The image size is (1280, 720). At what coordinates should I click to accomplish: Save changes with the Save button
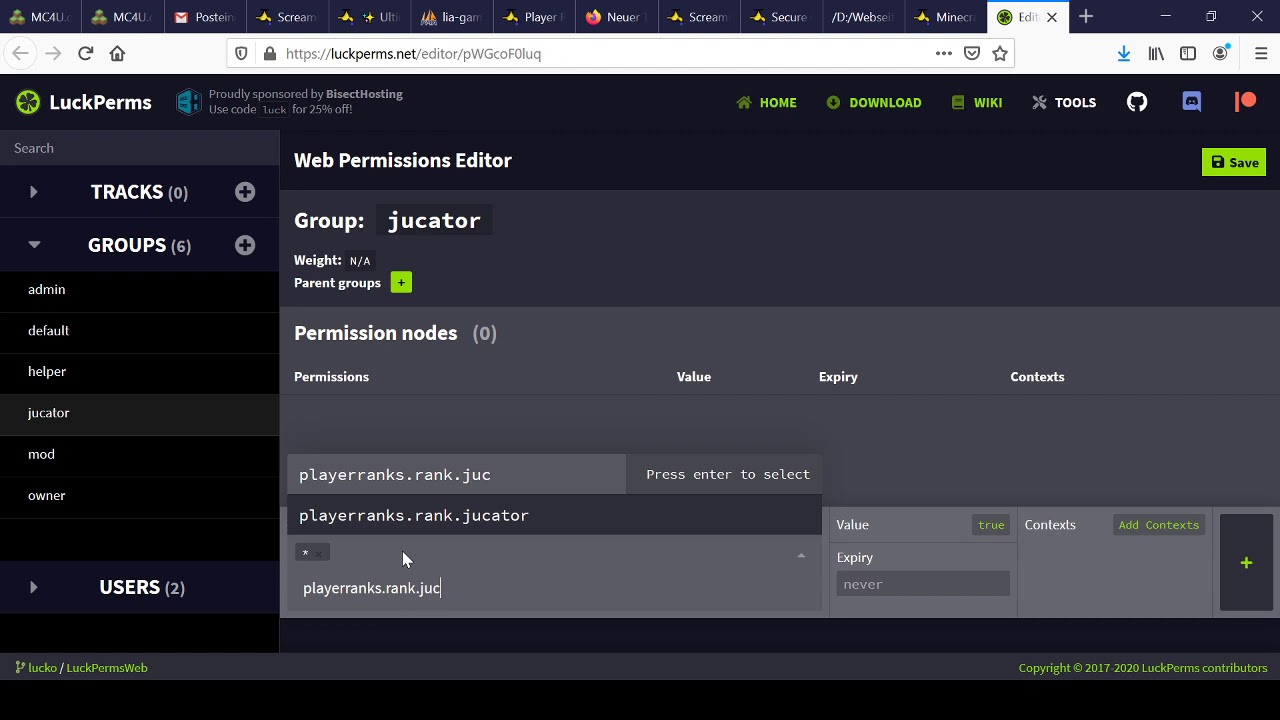click(x=1234, y=162)
